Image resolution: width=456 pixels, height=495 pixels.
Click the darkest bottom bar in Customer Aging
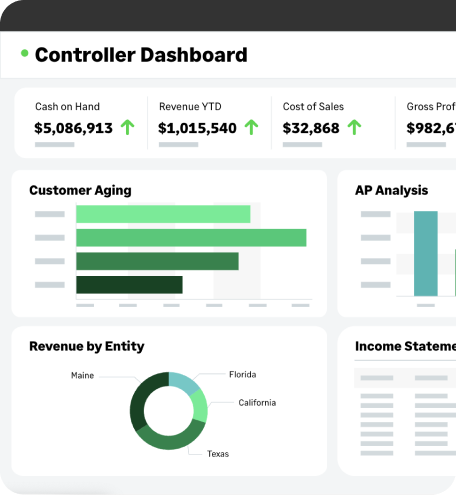pyautogui.click(x=129, y=285)
